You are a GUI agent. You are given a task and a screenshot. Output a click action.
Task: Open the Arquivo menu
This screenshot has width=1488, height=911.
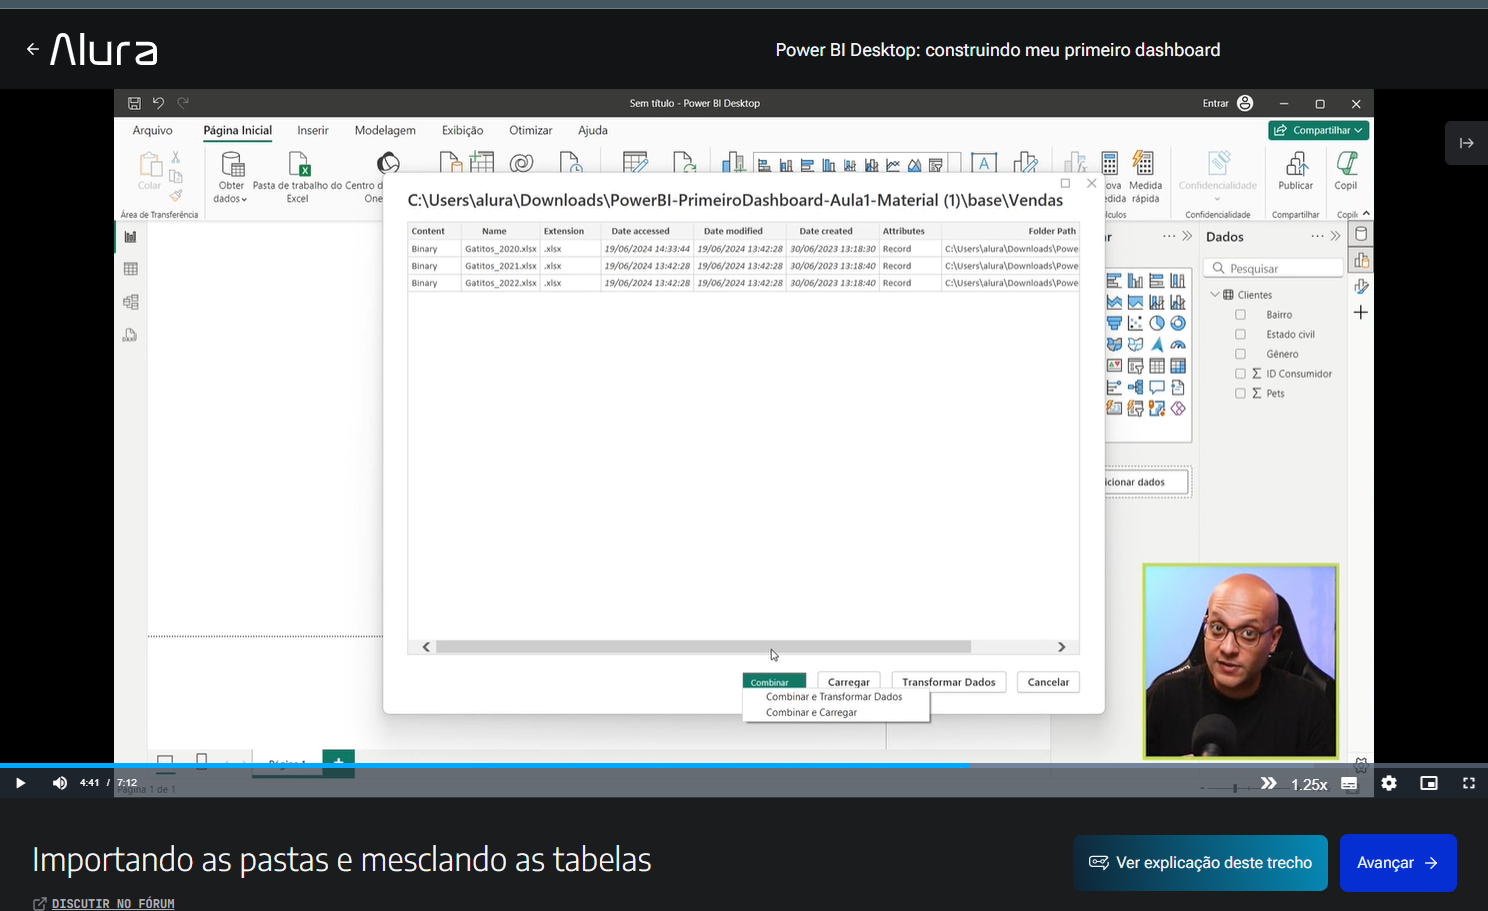(152, 130)
